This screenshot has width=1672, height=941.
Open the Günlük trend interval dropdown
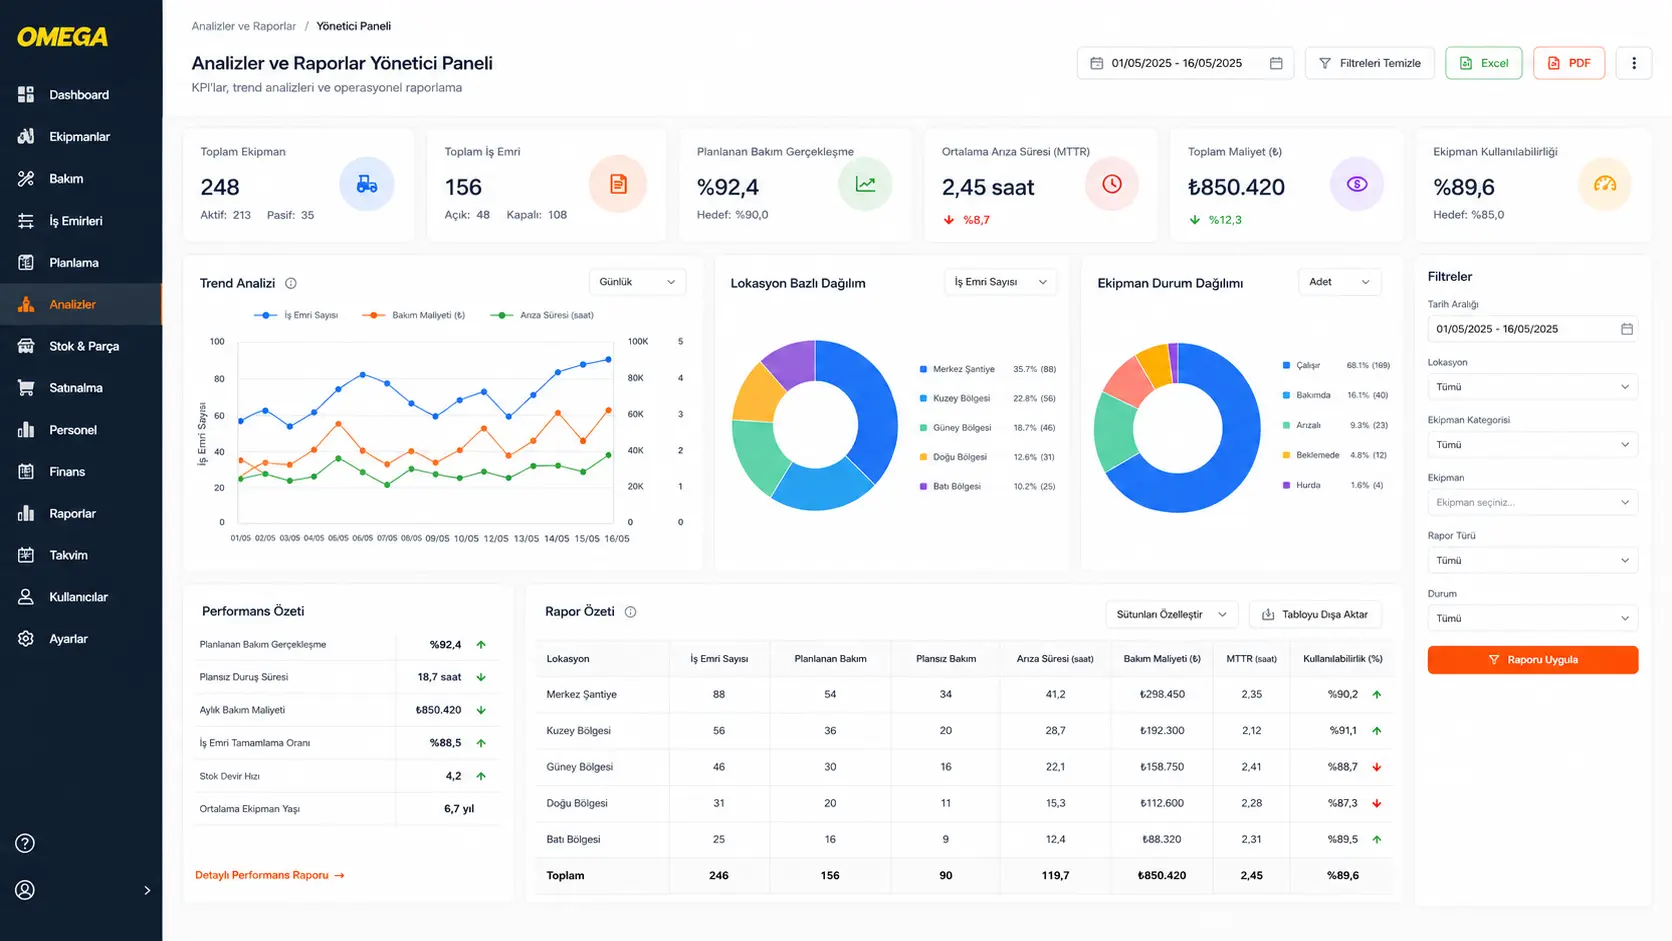click(638, 282)
